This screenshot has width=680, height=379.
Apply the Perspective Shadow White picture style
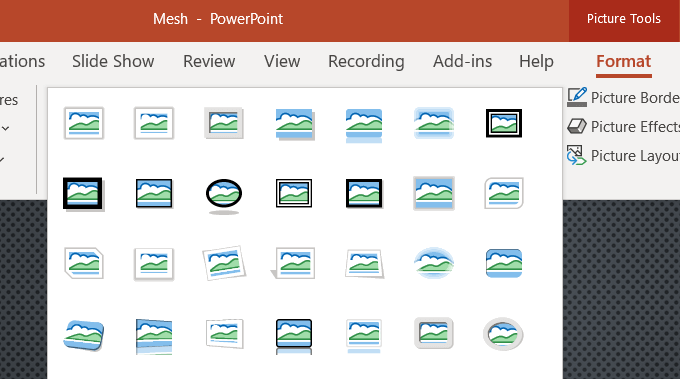293,263
